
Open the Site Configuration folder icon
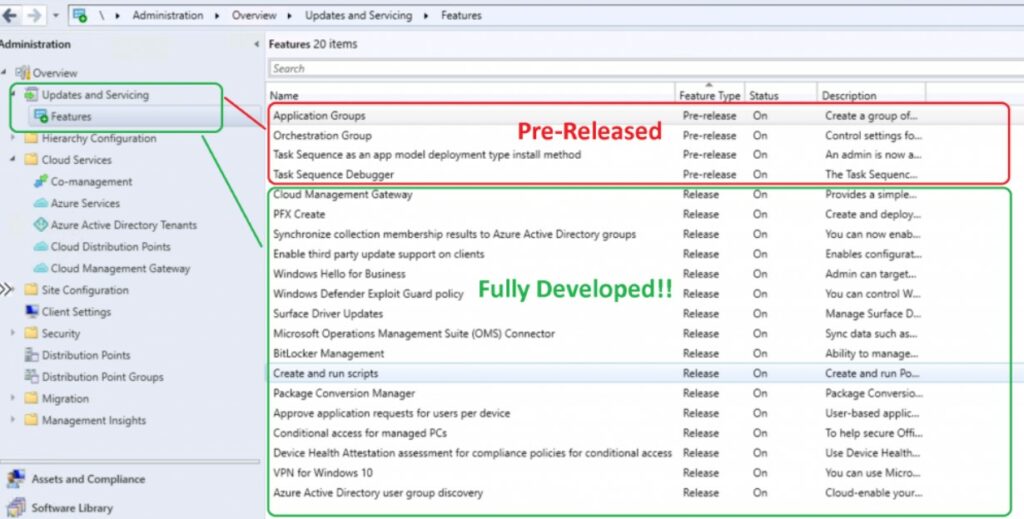[31, 290]
